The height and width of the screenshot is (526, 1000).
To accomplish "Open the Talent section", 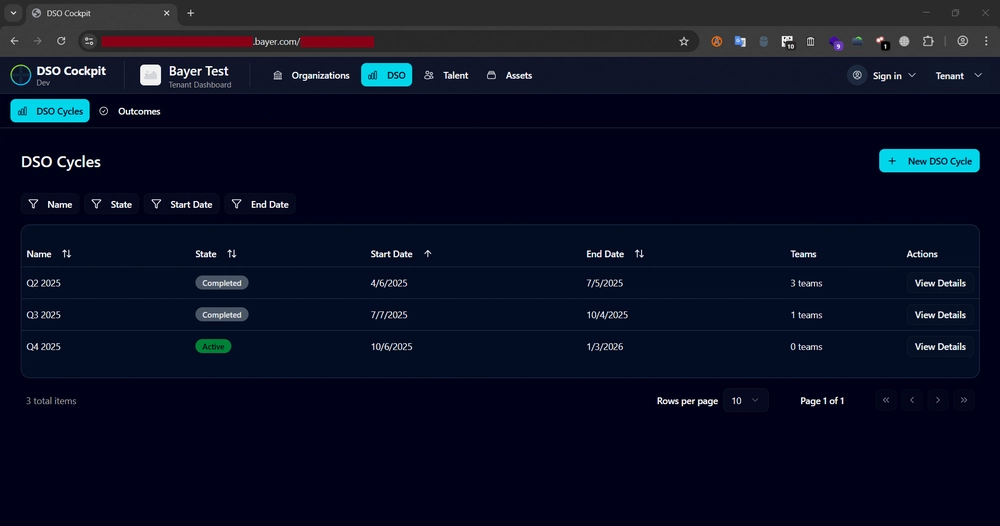I will coord(446,75).
